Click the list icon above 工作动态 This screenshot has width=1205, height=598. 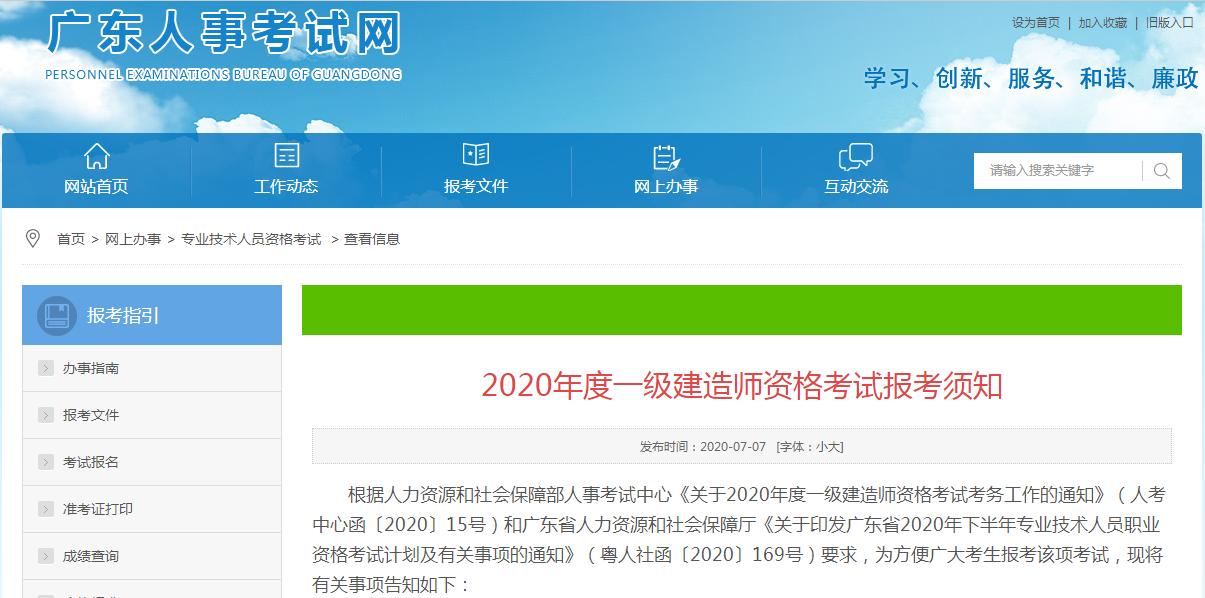286,155
